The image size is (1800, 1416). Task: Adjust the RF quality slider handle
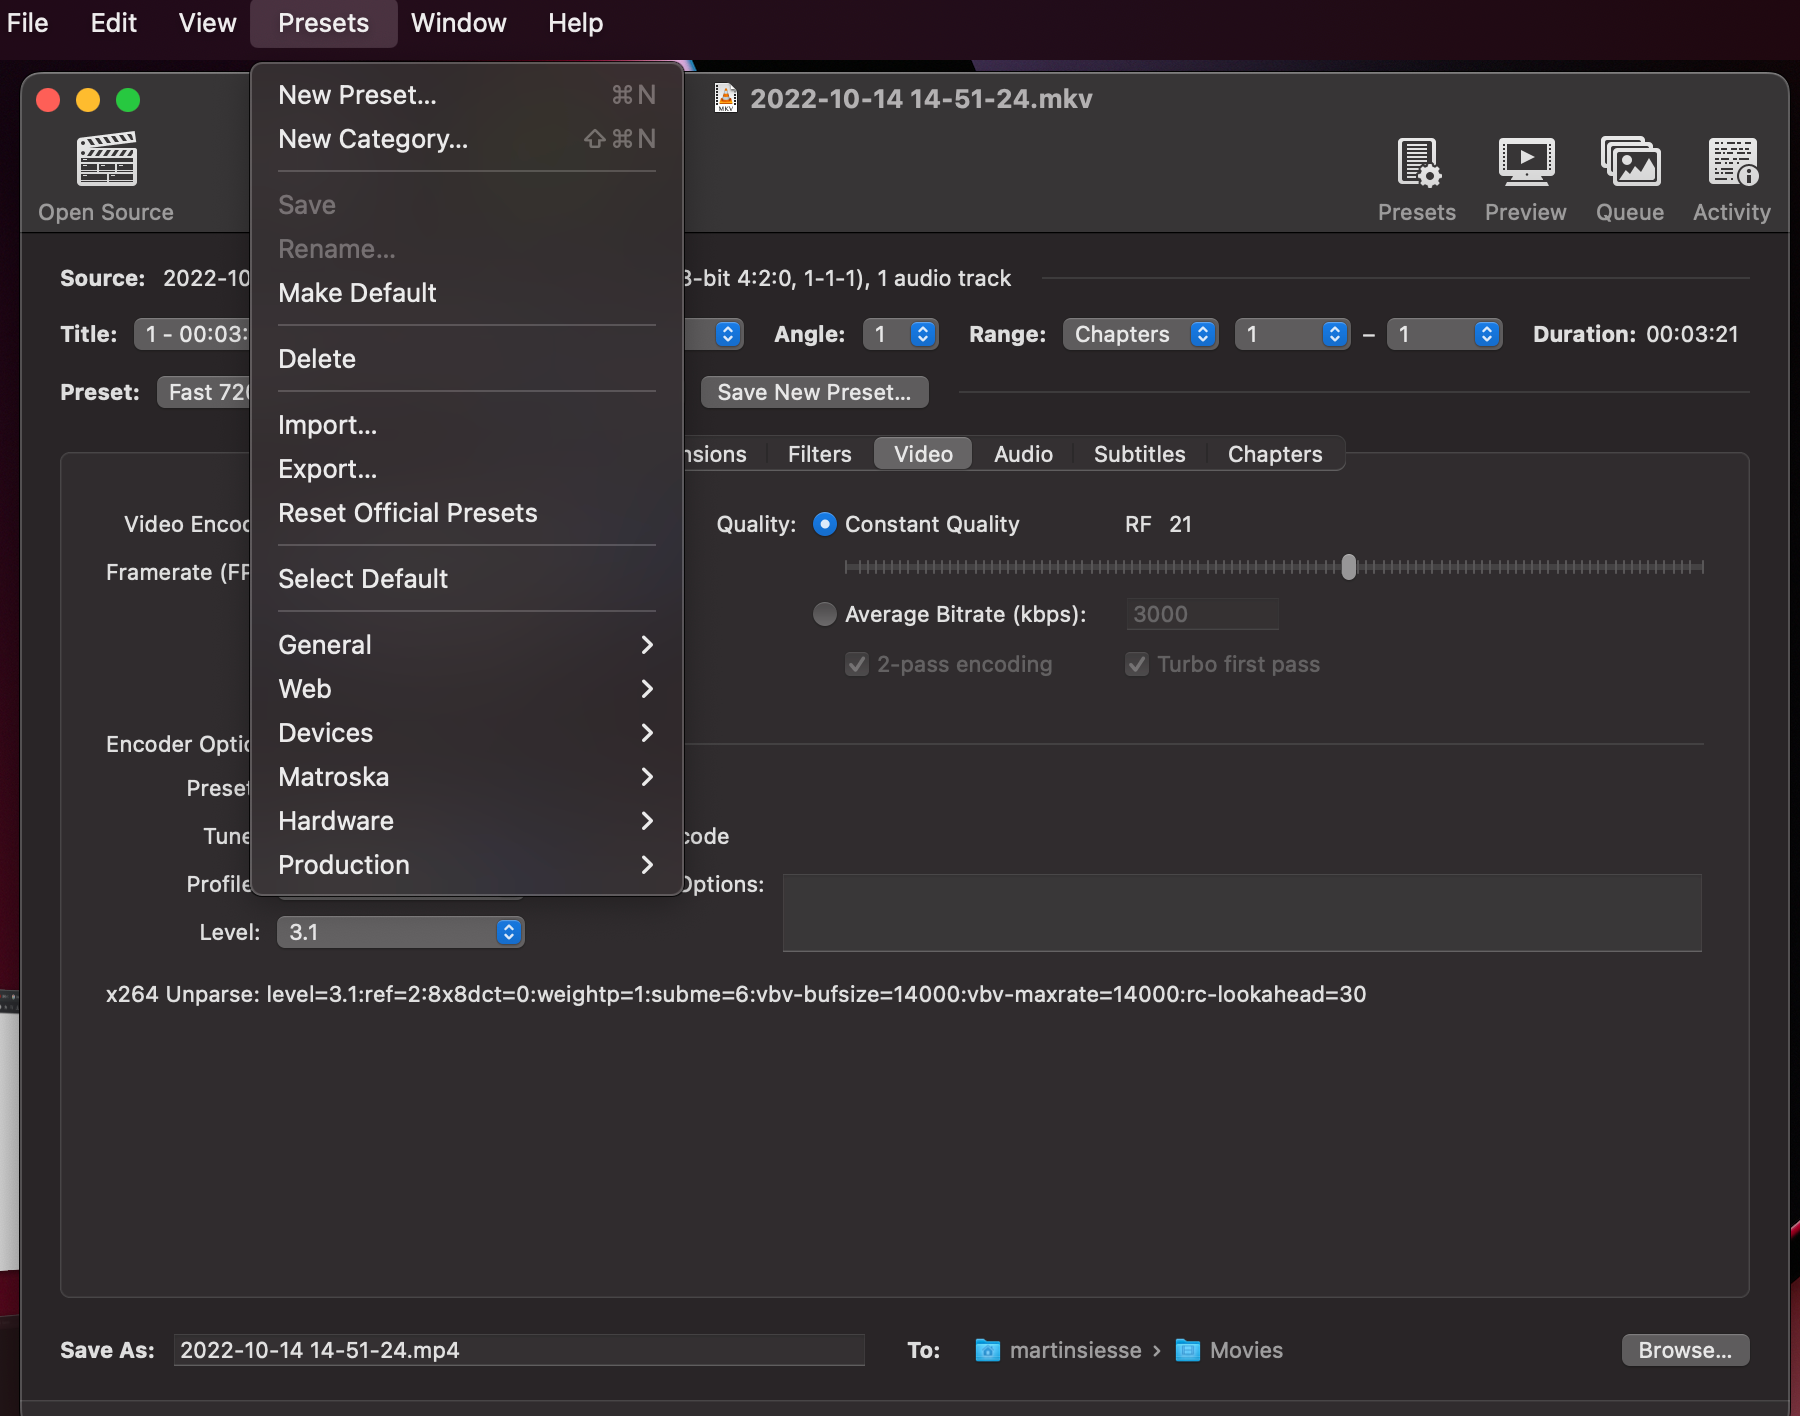click(x=1349, y=567)
